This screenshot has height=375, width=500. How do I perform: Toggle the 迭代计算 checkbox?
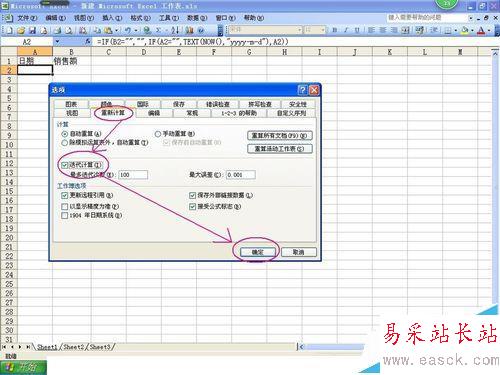[65, 165]
